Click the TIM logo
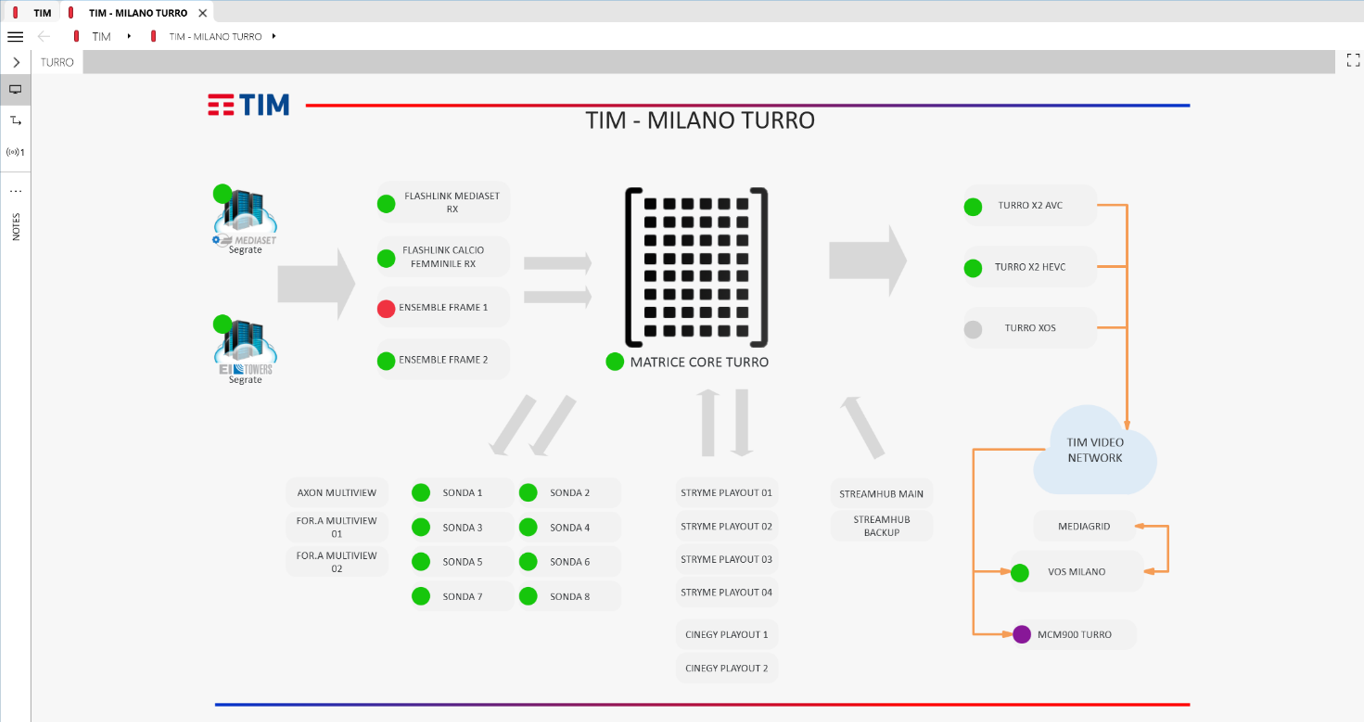The height and width of the screenshot is (722, 1367). tap(248, 105)
